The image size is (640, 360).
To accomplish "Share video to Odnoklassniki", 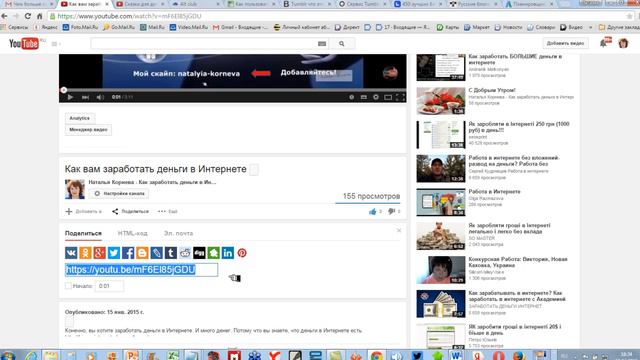I will click(x=85, y=253).
